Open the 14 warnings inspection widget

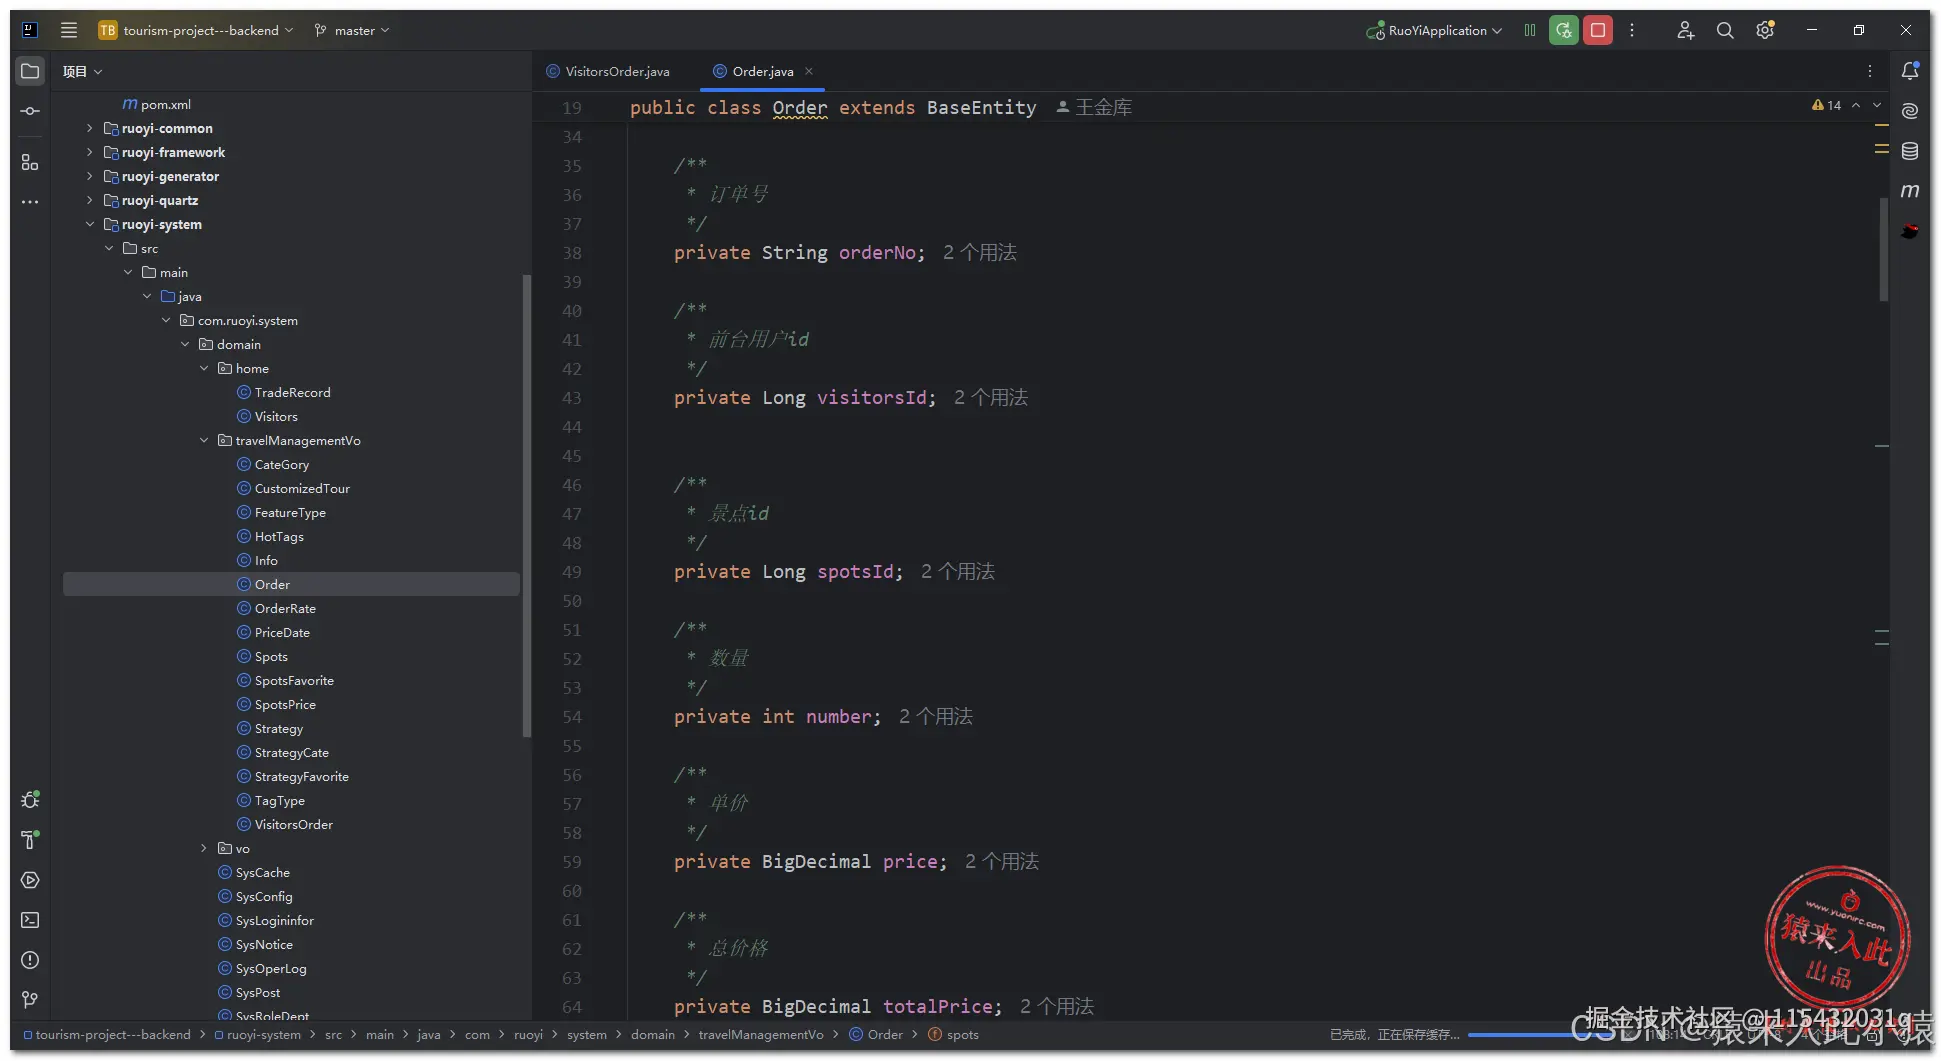click(x=1826, y=105)
